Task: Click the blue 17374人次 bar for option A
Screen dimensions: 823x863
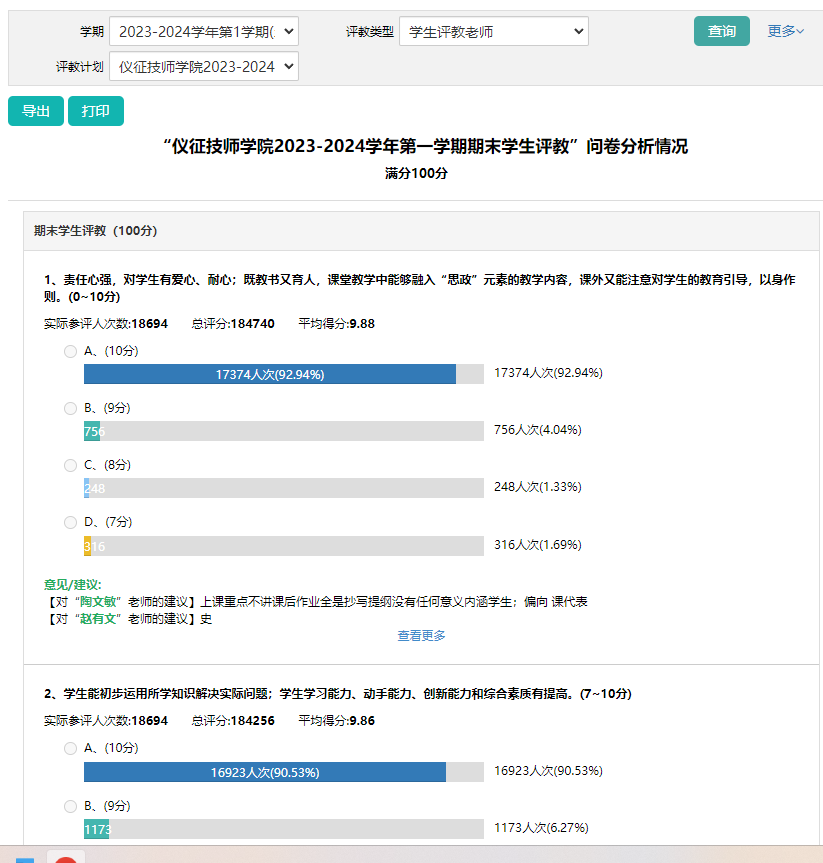Action: tap(269, 374)
